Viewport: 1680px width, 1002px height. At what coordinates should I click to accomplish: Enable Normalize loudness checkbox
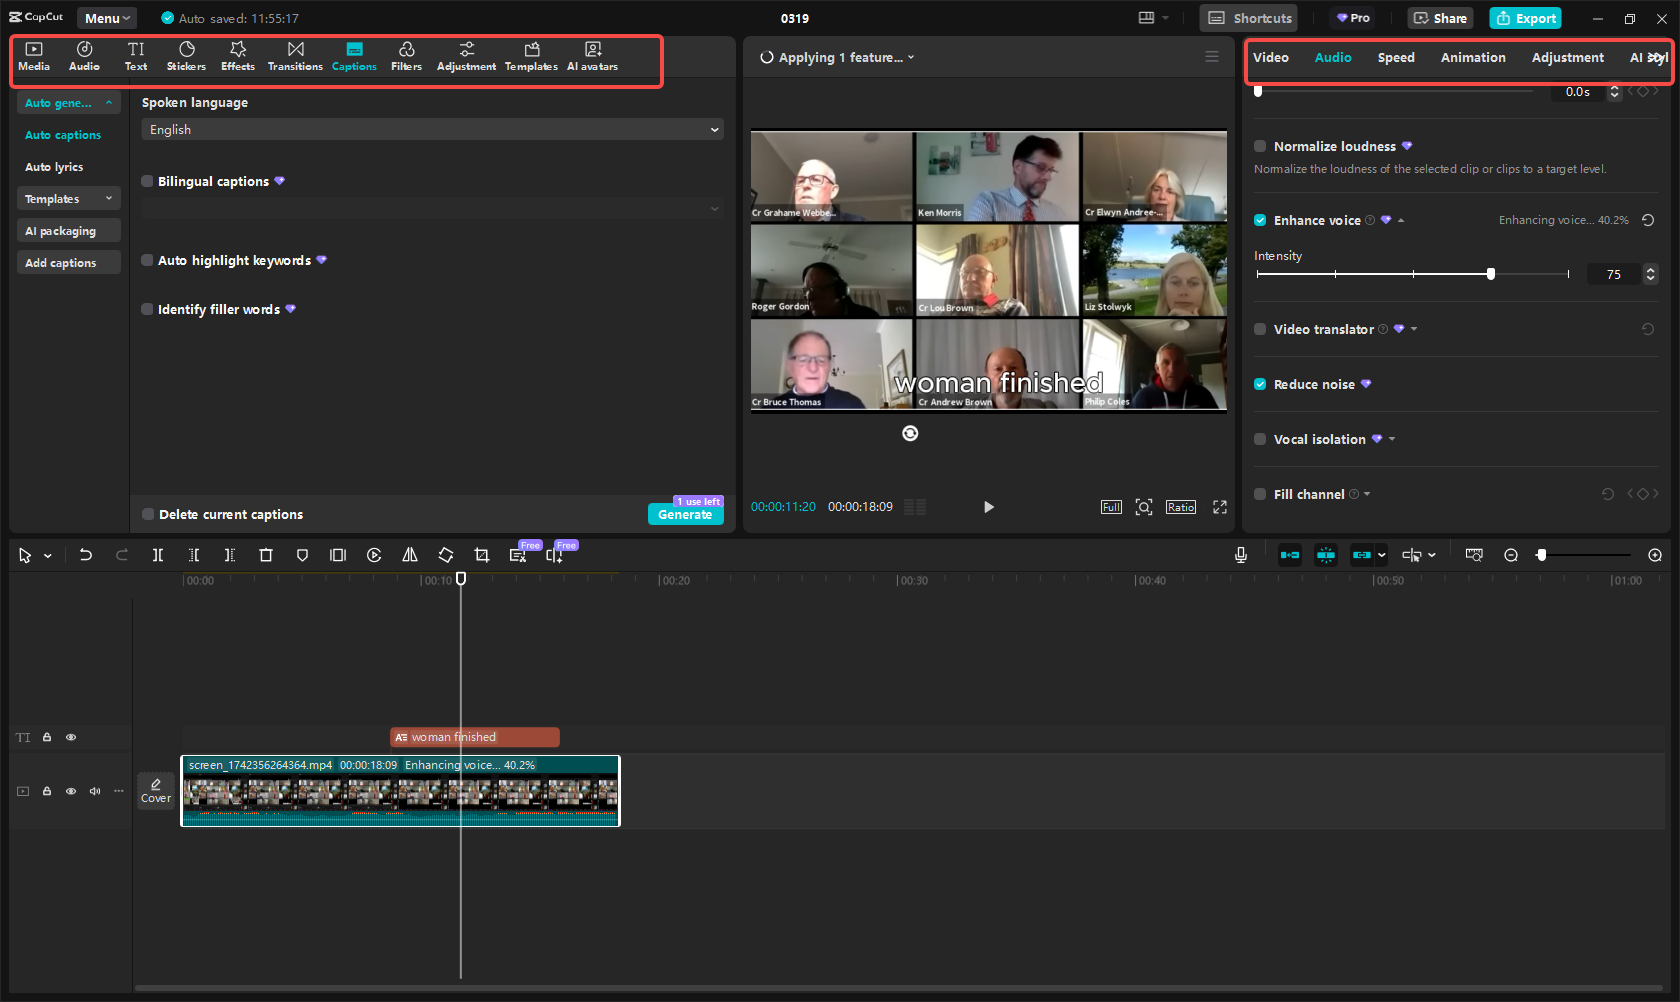point(1260,146)
